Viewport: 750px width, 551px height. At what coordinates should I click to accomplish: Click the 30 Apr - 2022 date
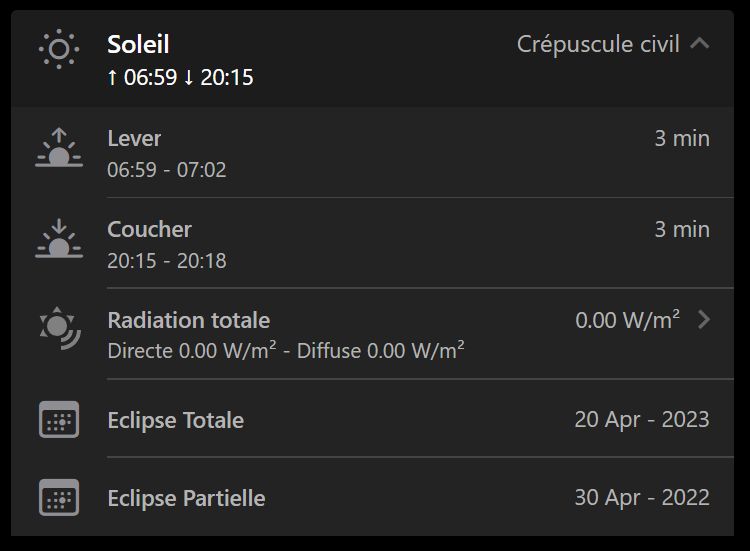642,498
